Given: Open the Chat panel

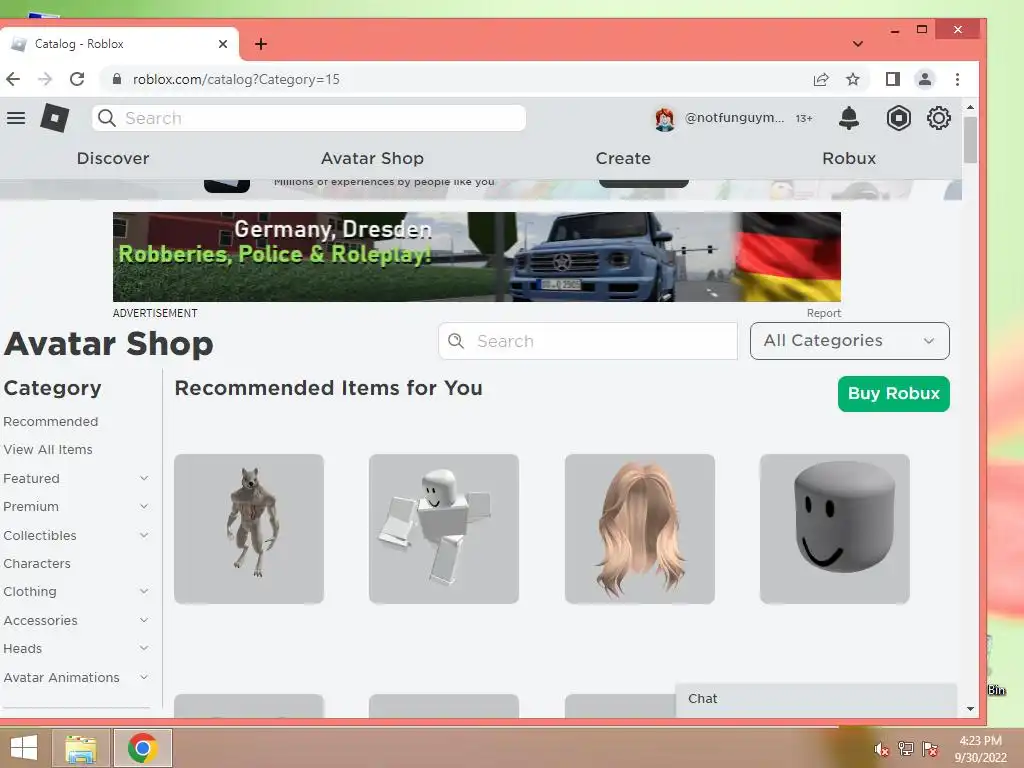Looking at the screenshot, I should [x=816, y=699].
